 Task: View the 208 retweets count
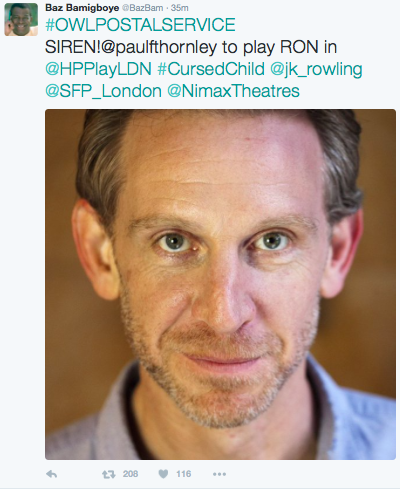130,474
